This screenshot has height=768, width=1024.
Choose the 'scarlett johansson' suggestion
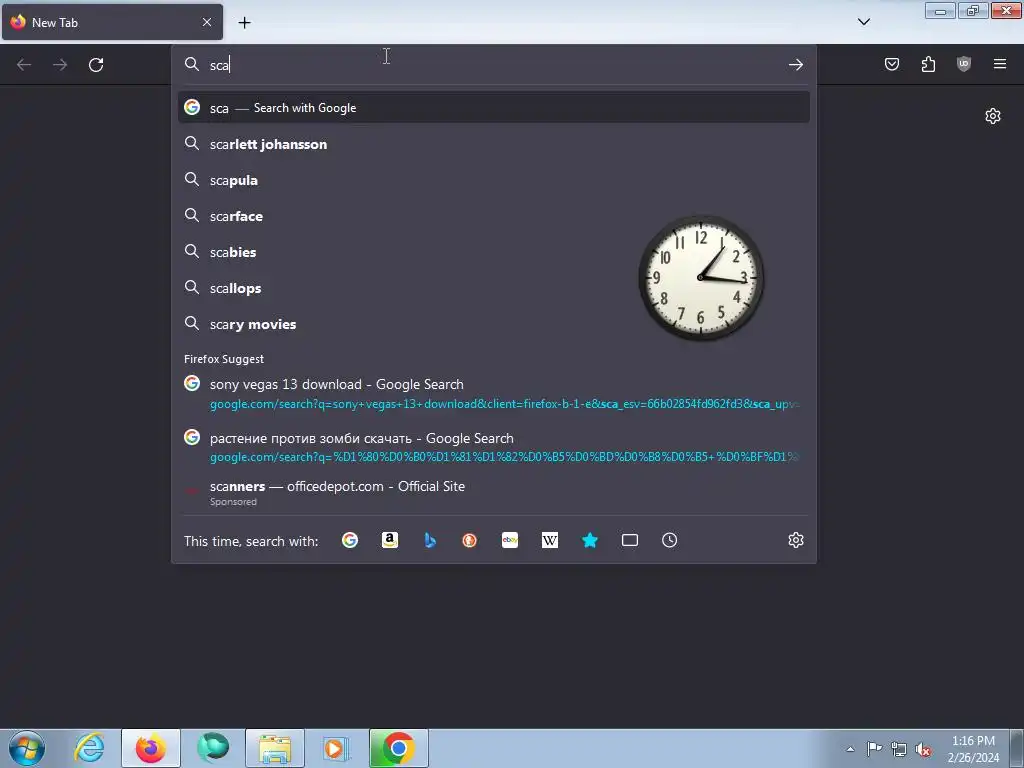click(494, 144)
